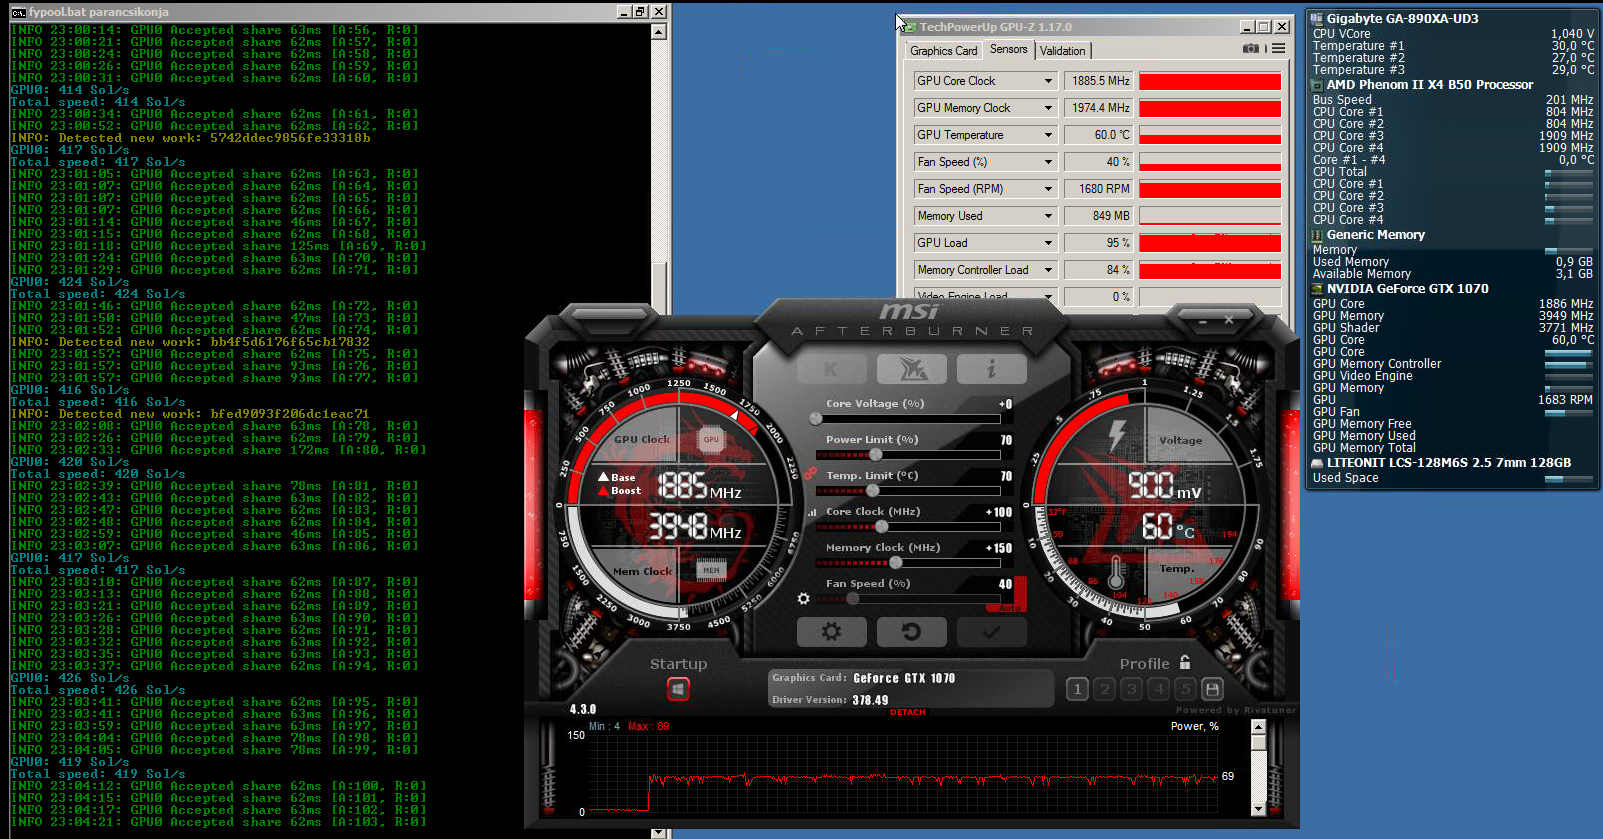Click the lightning bolt icon in voltage gauge
Image resolution: width=1603 pixels, height=839 pixels.
(1117, 436)
